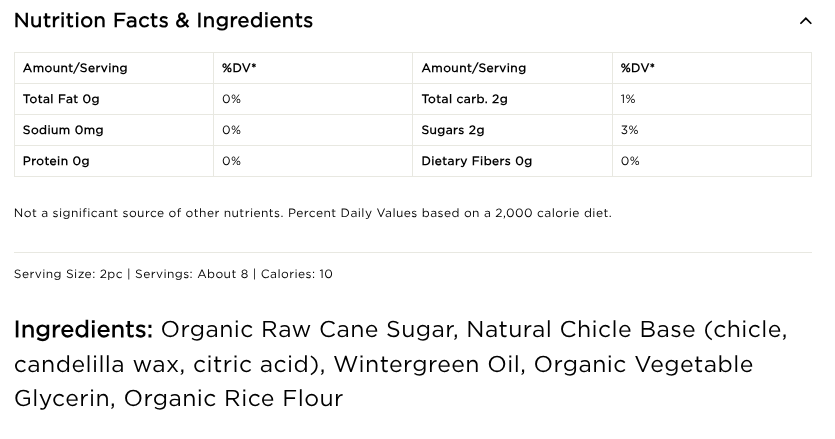This screenshot has width=835, height=439.
Task: Click the bold Ingredients label
Action: coord(83,330)
